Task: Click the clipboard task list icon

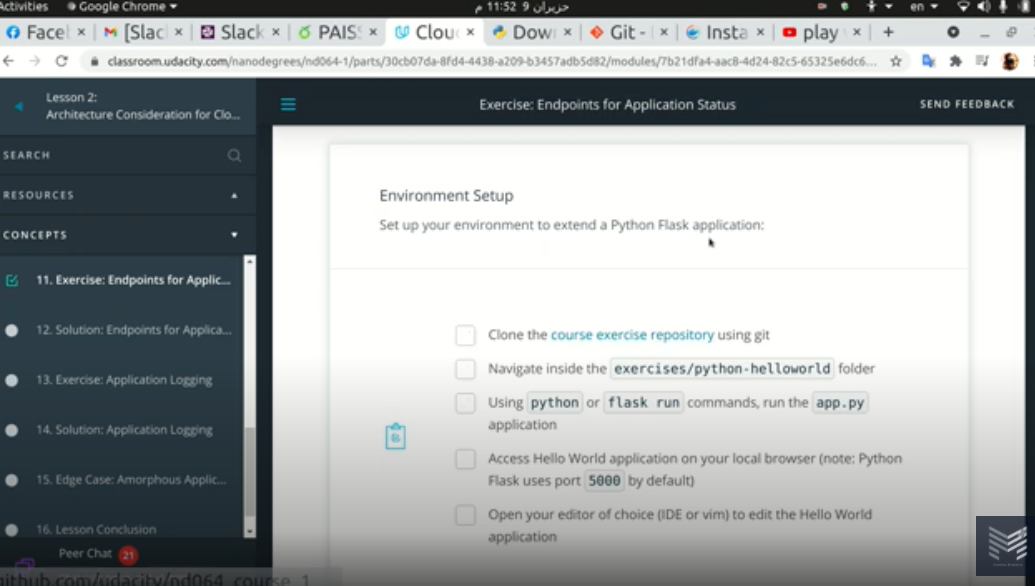Action: pos(395,436)
